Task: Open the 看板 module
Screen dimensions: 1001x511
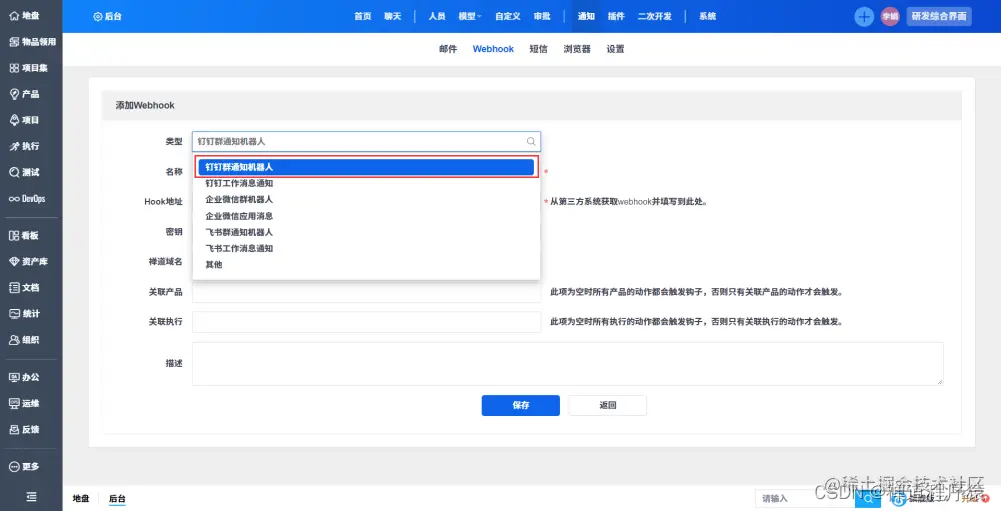Action: tap(24, 236)
